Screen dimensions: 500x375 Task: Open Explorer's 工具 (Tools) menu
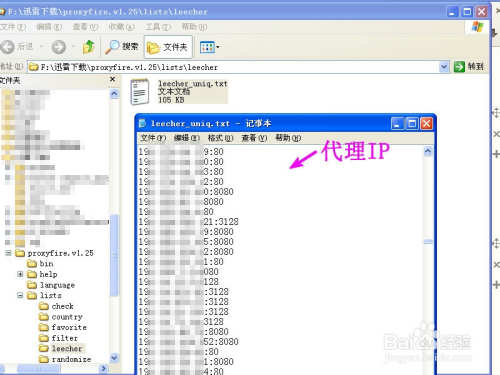click(x=158, y=27)
